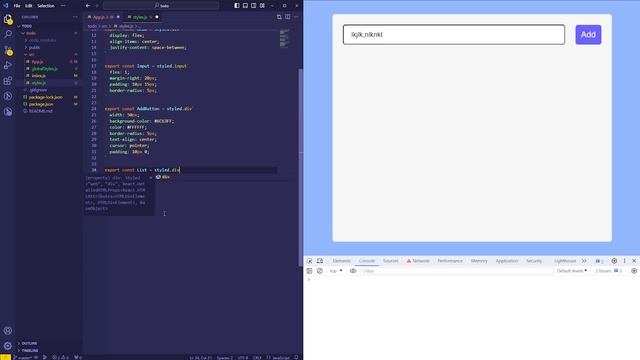Go back with the editor navigation arrow
The width and height of the screenshot is (640, 360).
(88, 6)
